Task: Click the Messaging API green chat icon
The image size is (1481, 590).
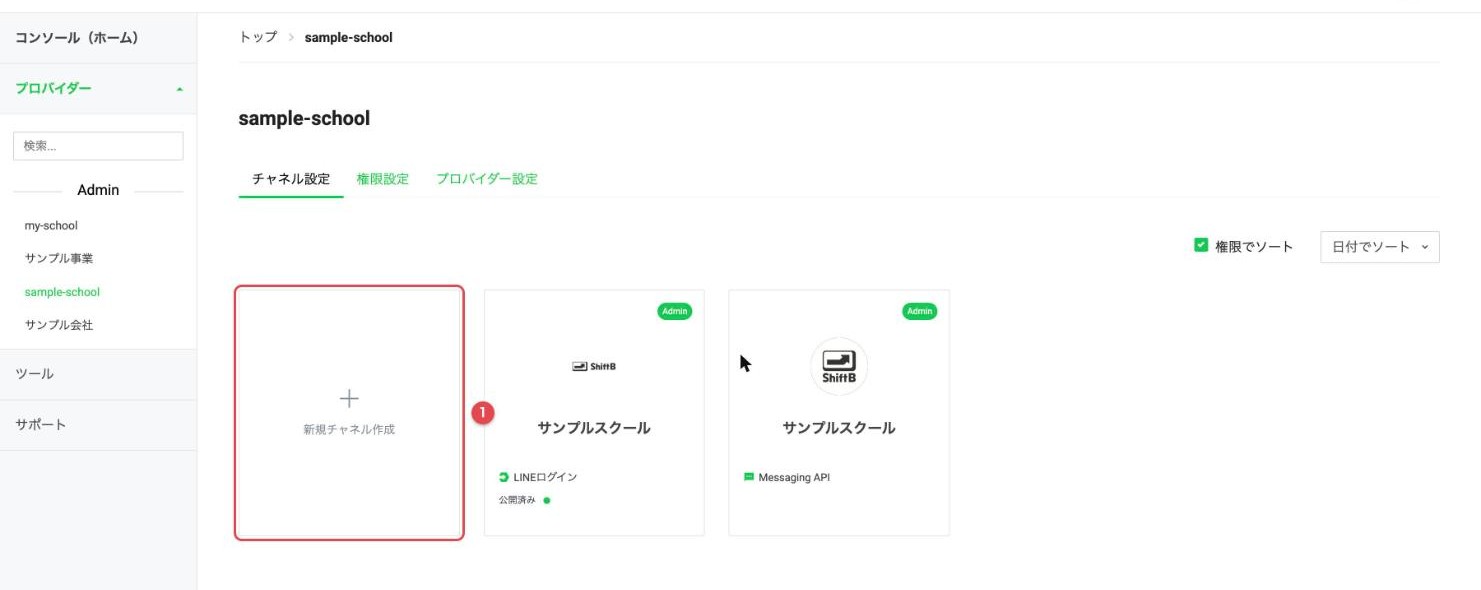Action: pyautogui.click(x=749, y=477)
